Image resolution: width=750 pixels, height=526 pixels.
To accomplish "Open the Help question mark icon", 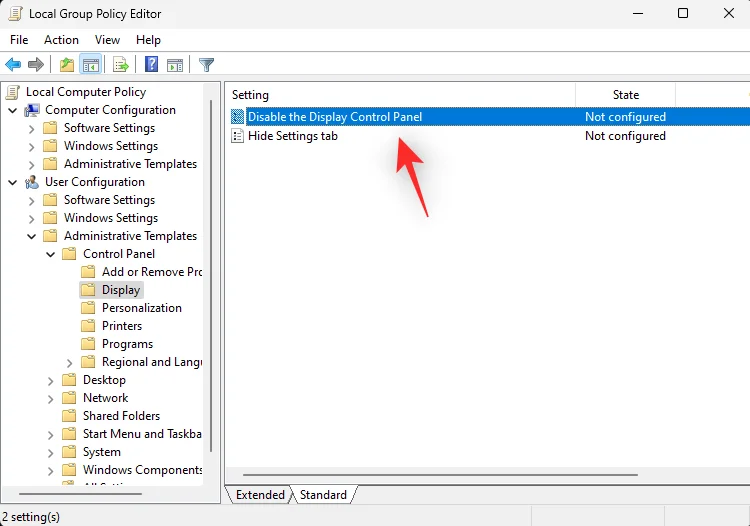I will click(151, 64).
